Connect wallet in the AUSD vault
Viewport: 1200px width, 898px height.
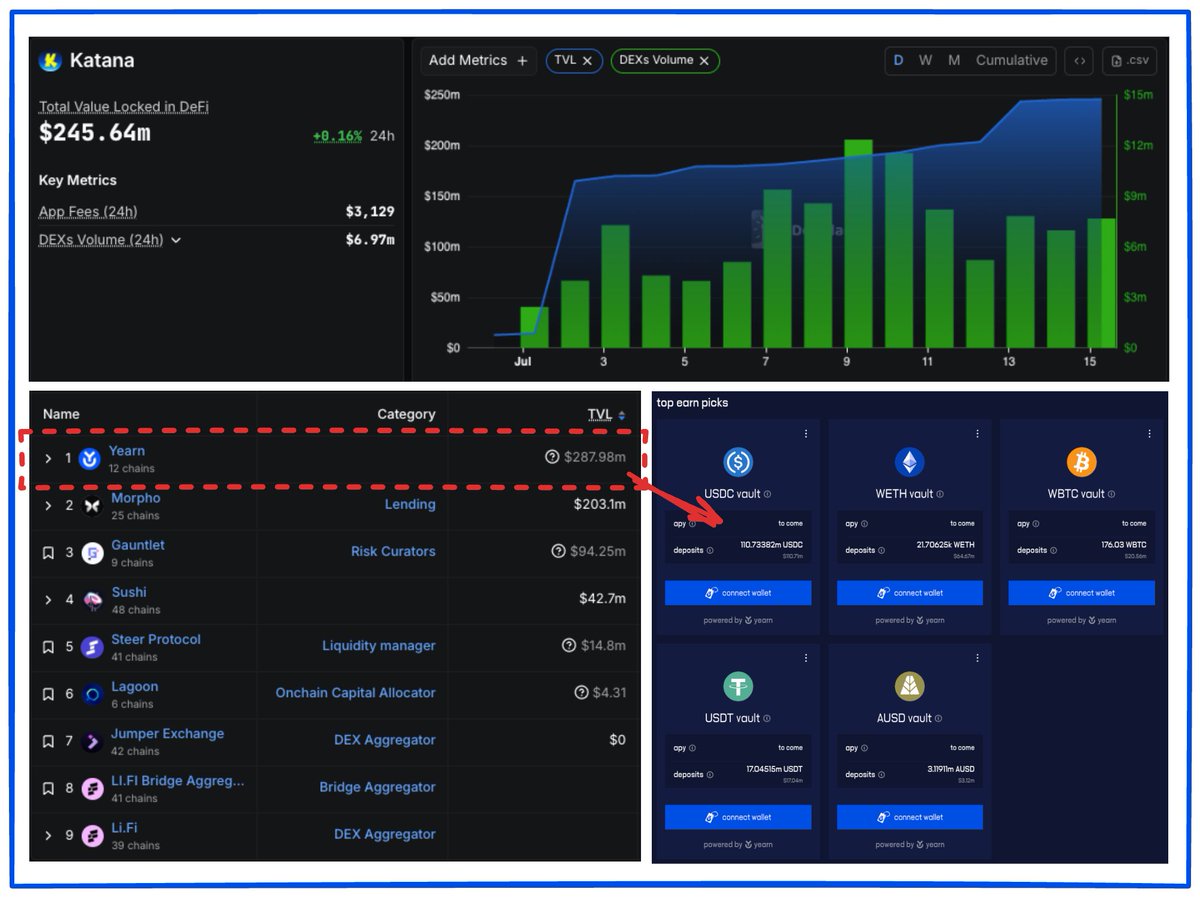(x=910, y=817)
